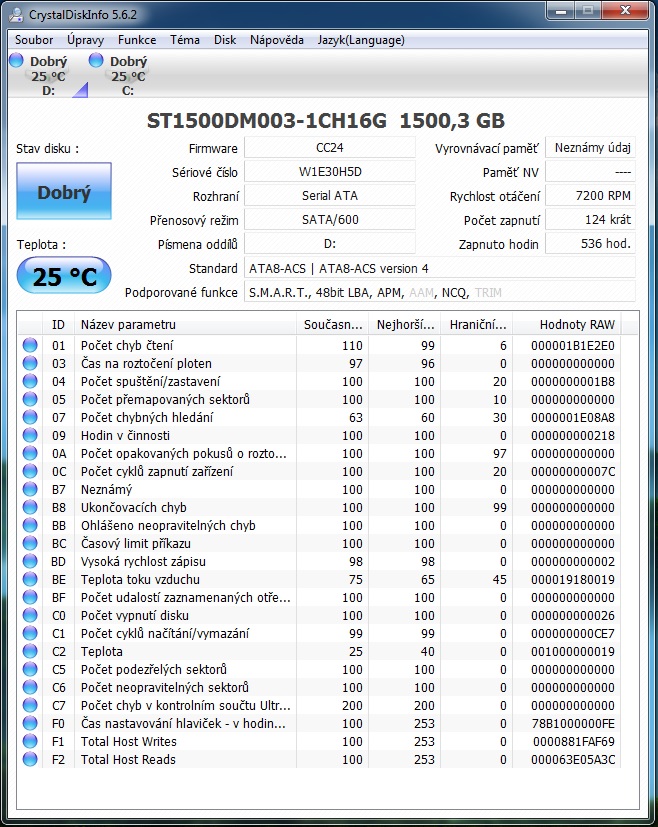Image resolution: width=658 pixels, height=827 pixels.
Task: Click status orb for Počet cyklů načítání/vymazání
Action: [x=30, y=633]
